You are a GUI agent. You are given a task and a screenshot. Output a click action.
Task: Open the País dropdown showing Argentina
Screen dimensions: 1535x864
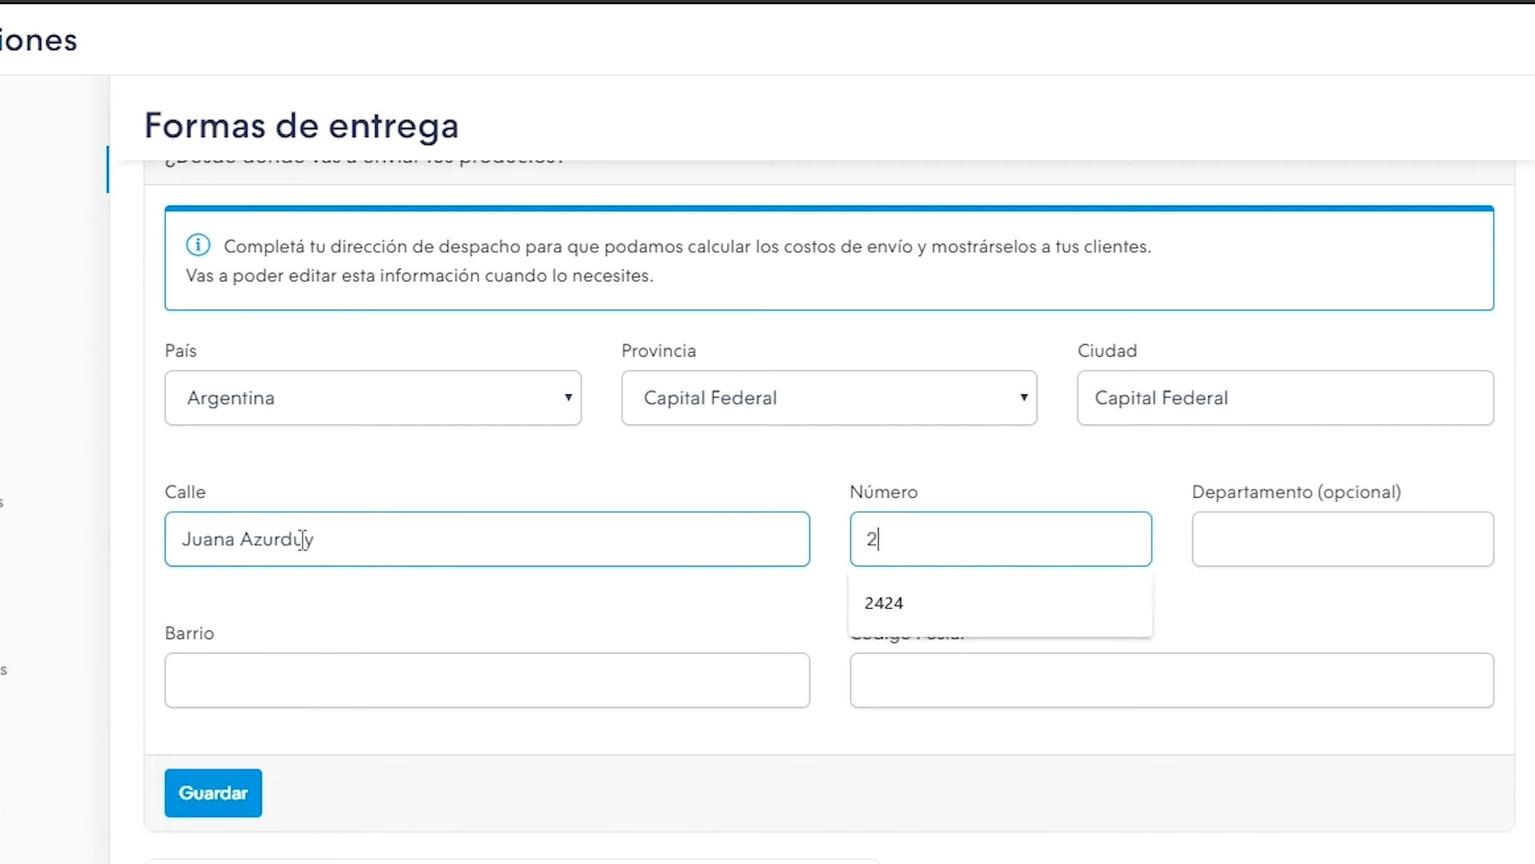coord(373,398)
